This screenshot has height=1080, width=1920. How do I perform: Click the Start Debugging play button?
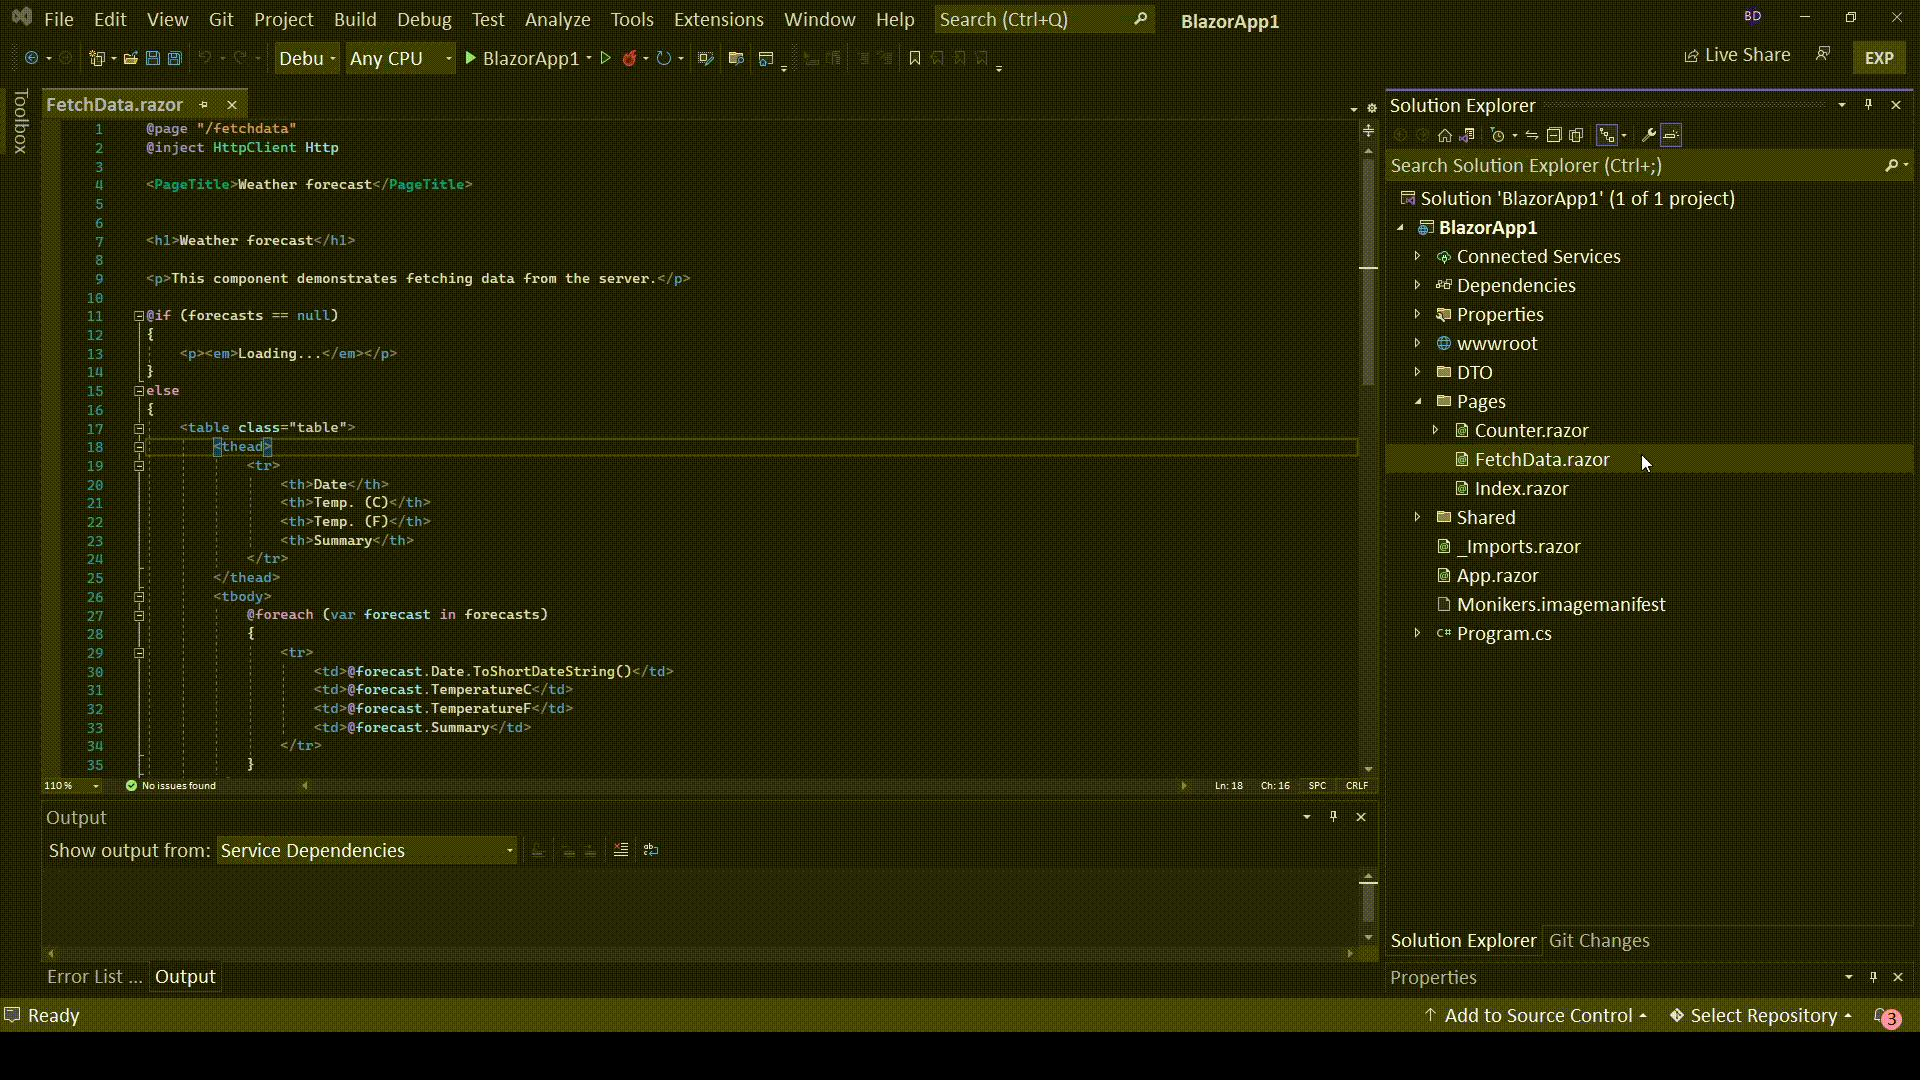472,58
